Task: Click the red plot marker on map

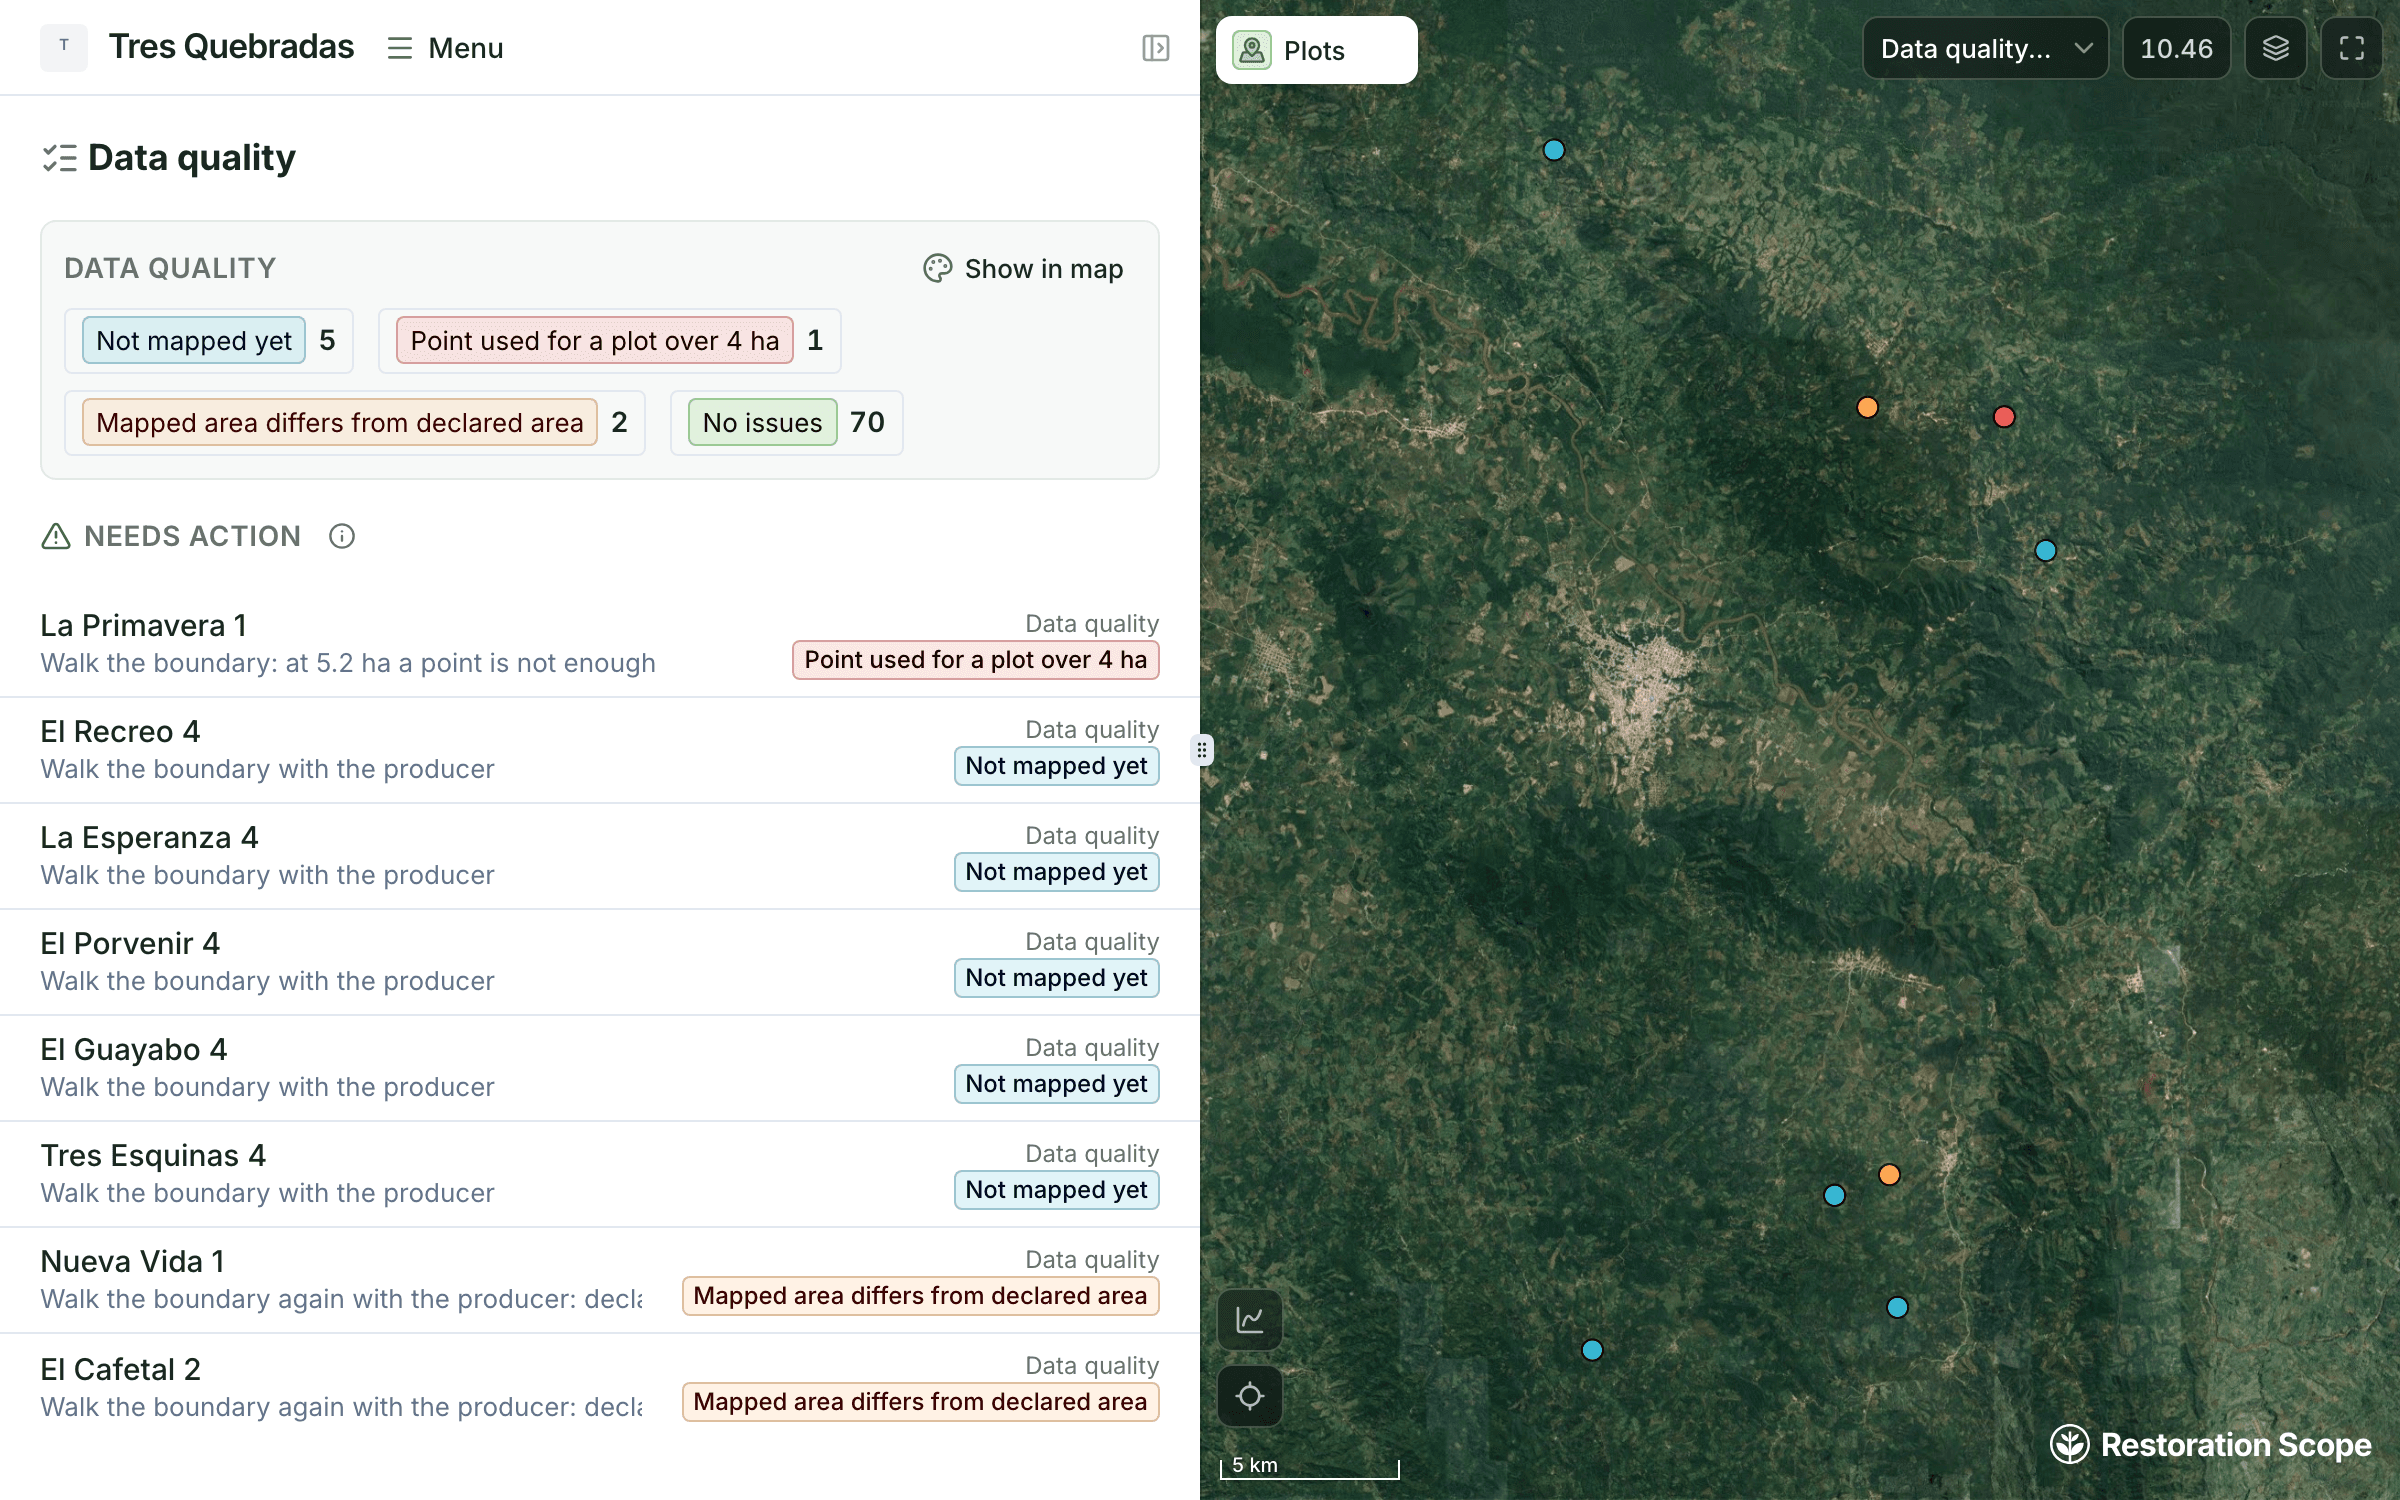Action: click(x=2004, y=417)
